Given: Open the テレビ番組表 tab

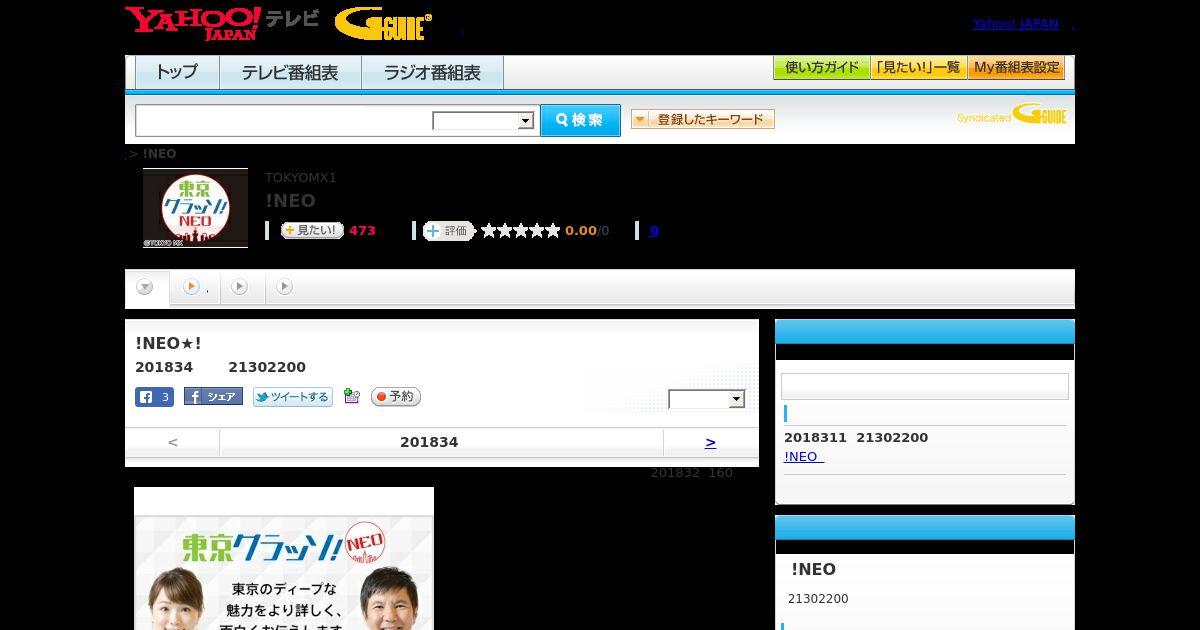Looking at the screenshot, I should coord(290,72).
